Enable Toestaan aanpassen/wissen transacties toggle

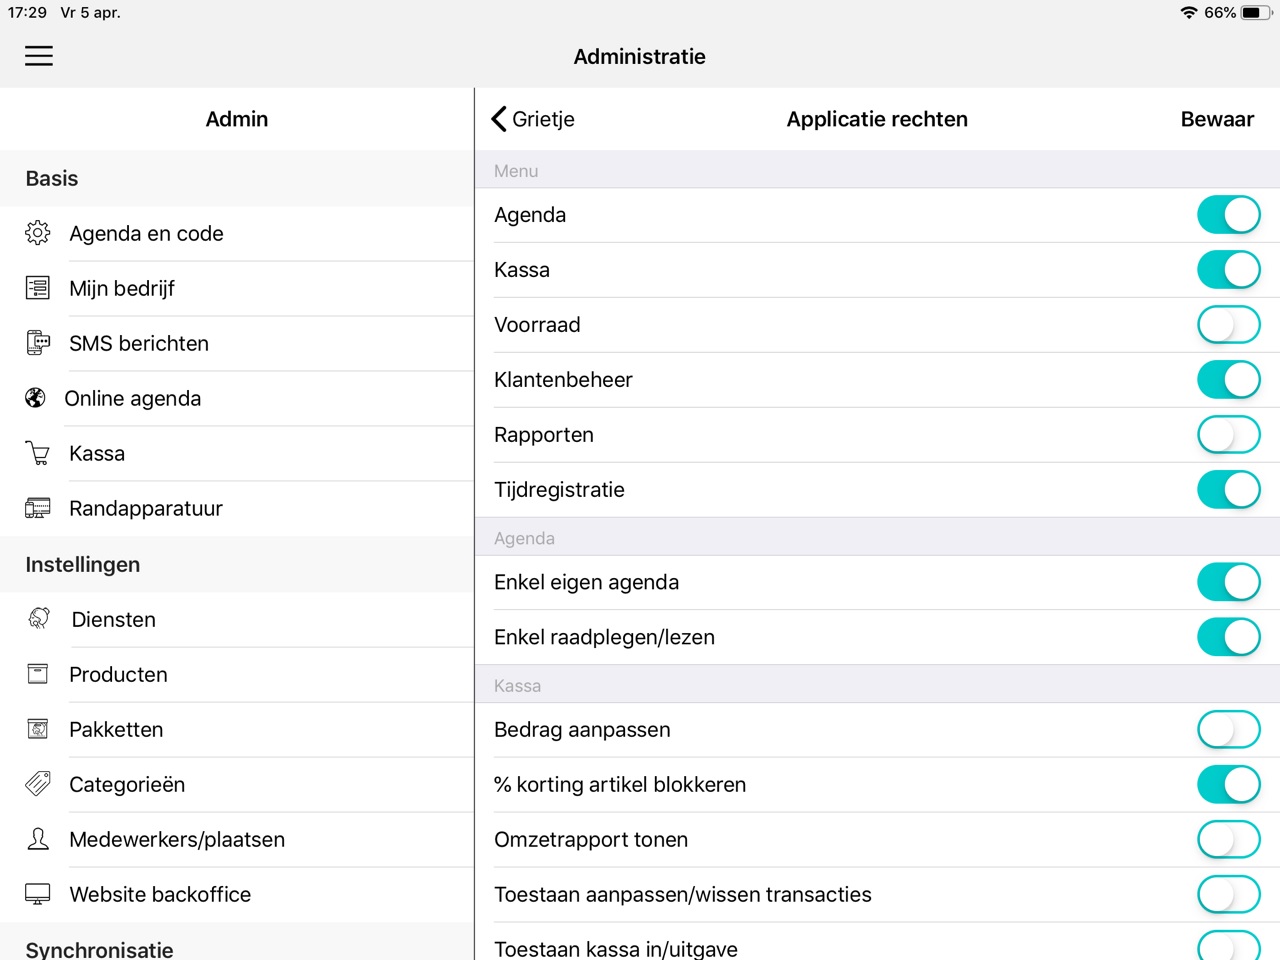coord(1229,895)
